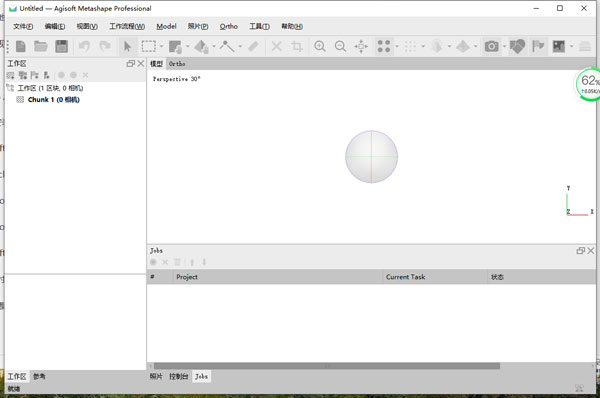The image size is (600, 398).
Task: Open the dense cloud view dropdown arrow
Action: click(423, 46)
